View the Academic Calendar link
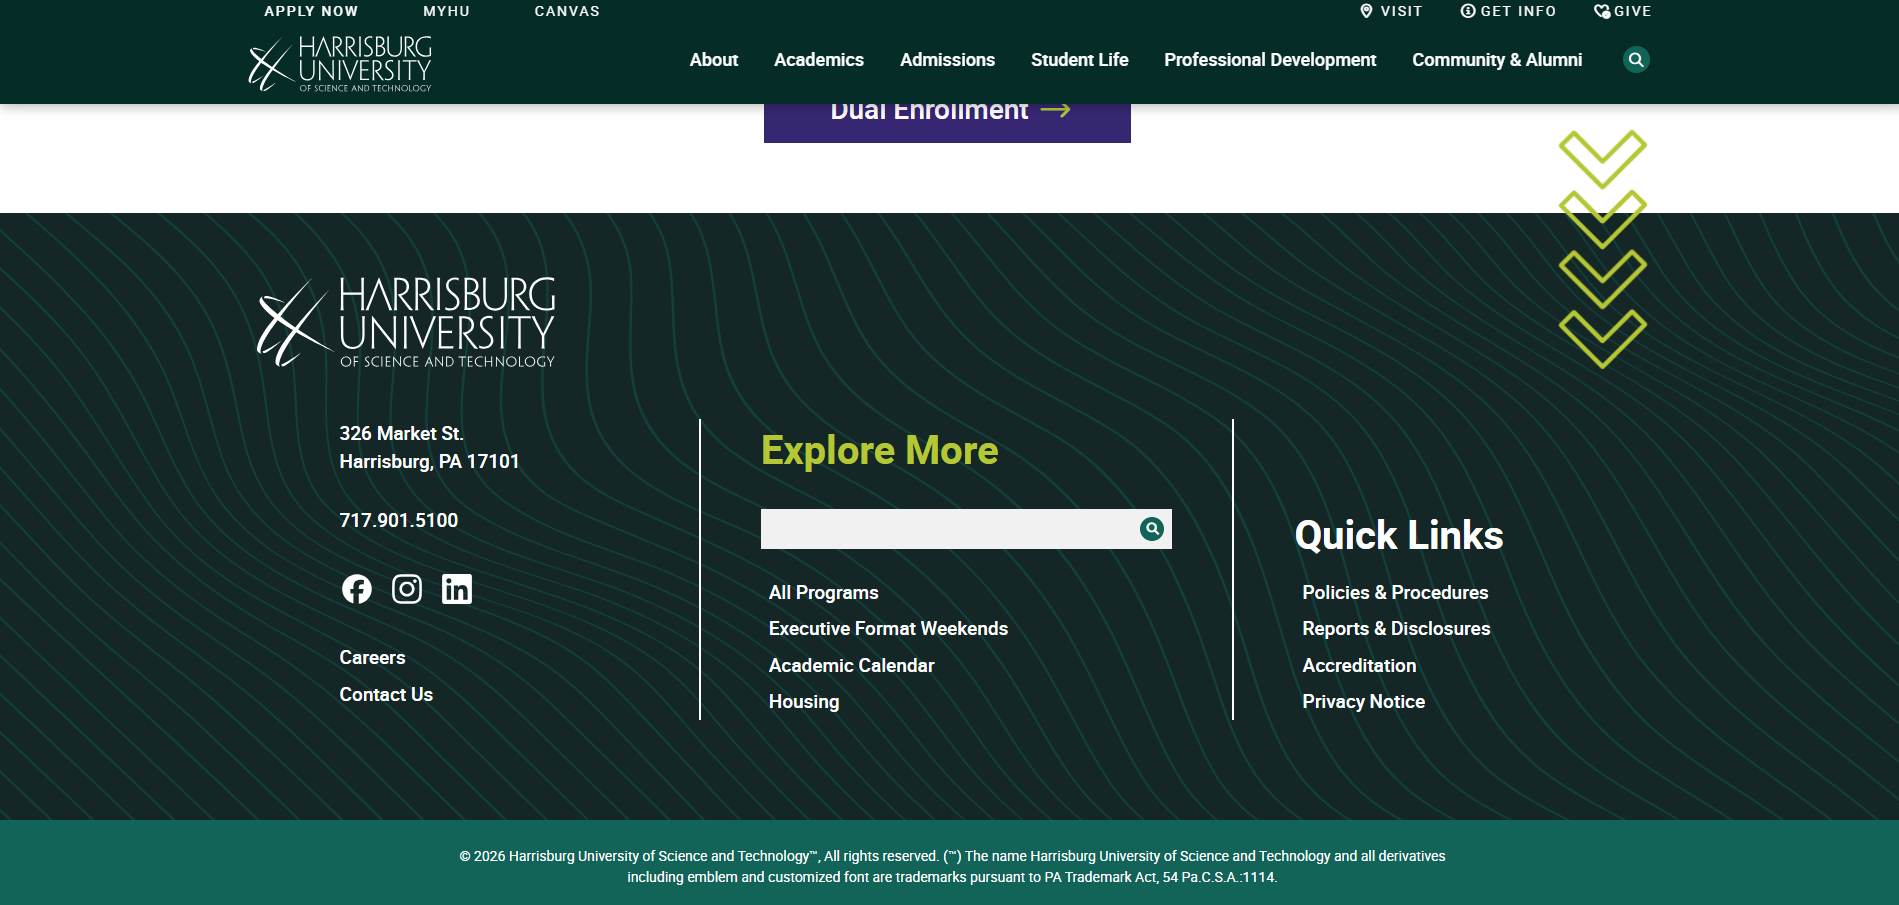Viewport: 1899px width, 905px height. (x=852, y=666)
